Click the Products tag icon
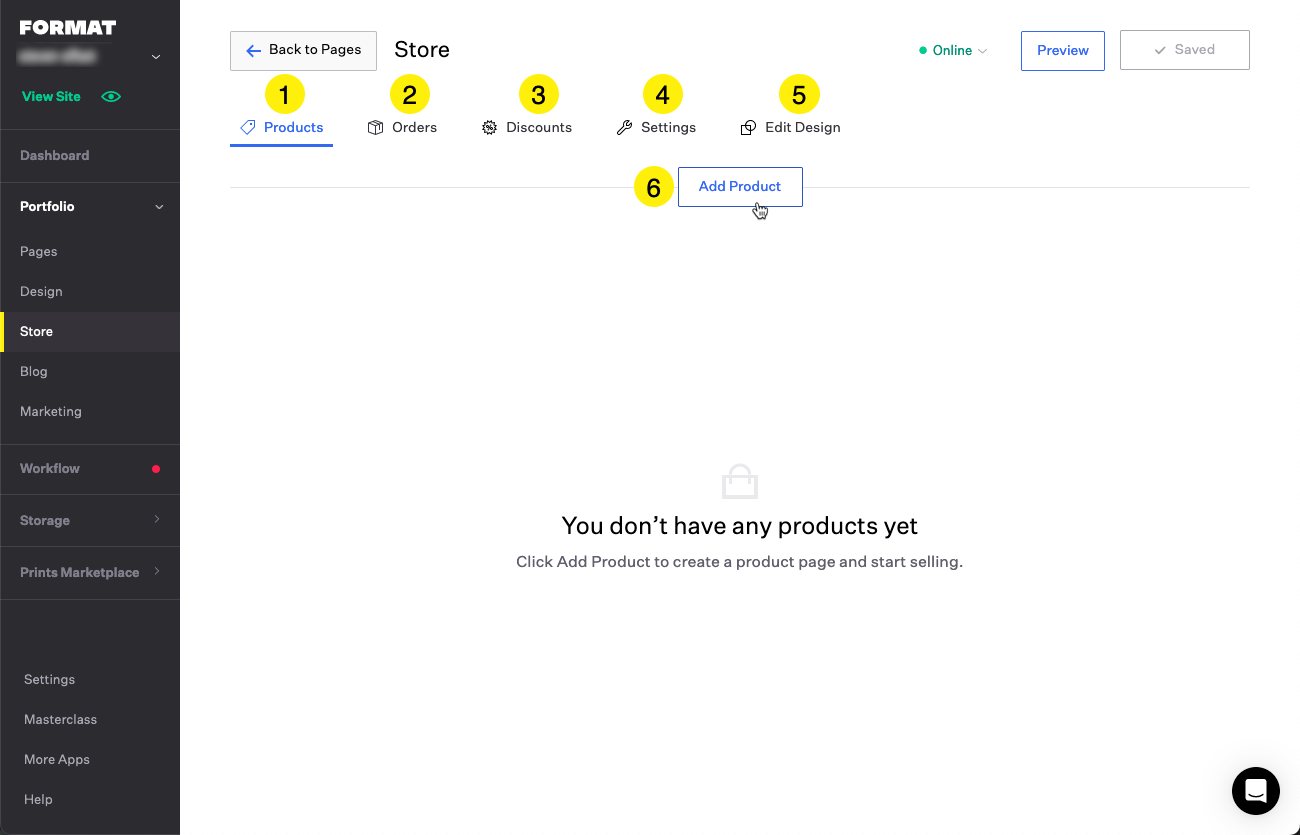Viewport: 1300px width, 835px height. tap(248, 128)
